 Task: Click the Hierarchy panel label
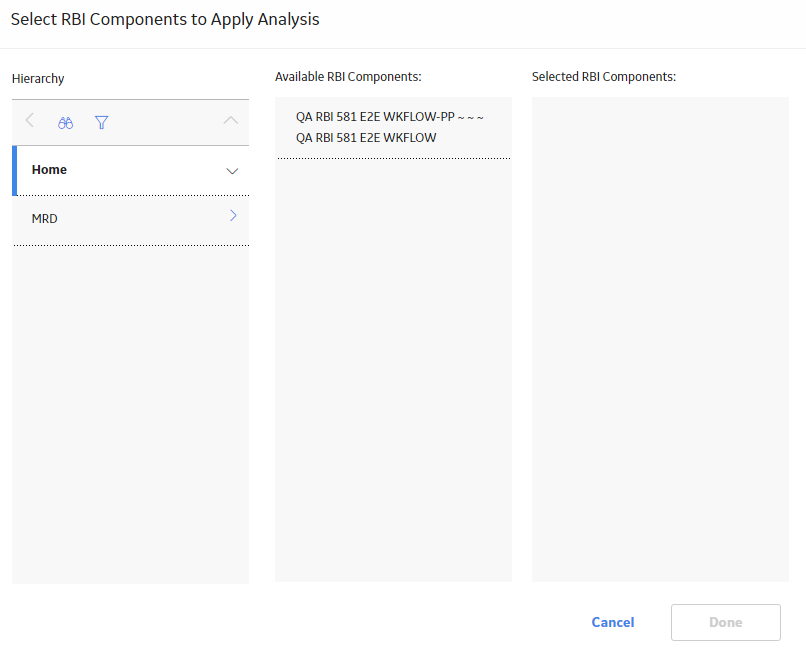(x=38, y=79)
